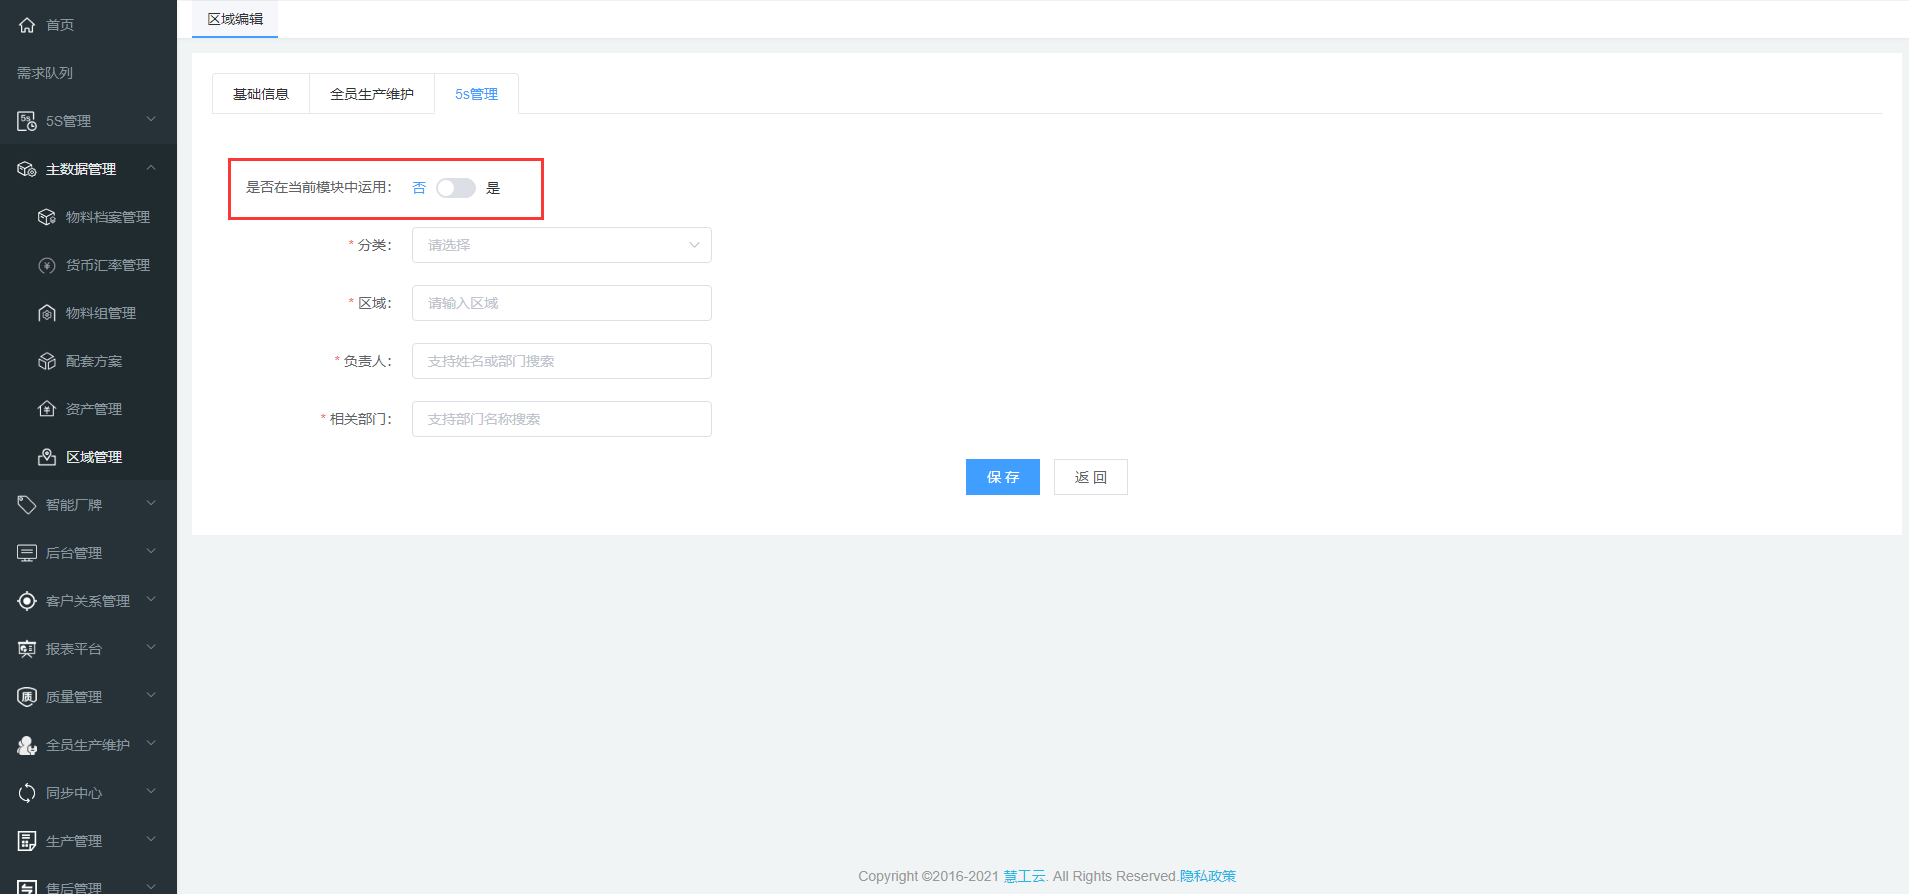Screen dimensions: 1909x894
Task: Click the home icon in sidebar
Action: (27, 25)
